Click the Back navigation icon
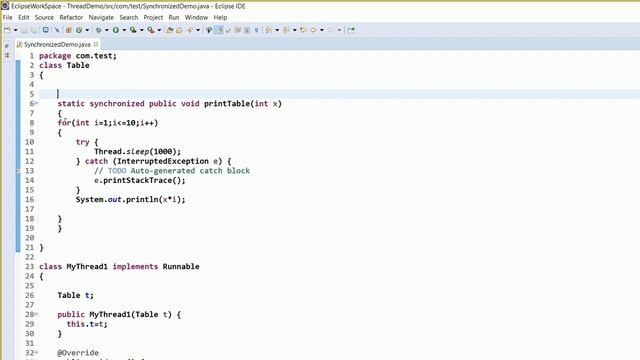The height and width of the screenshot is (360, 640). coord(313,30)
